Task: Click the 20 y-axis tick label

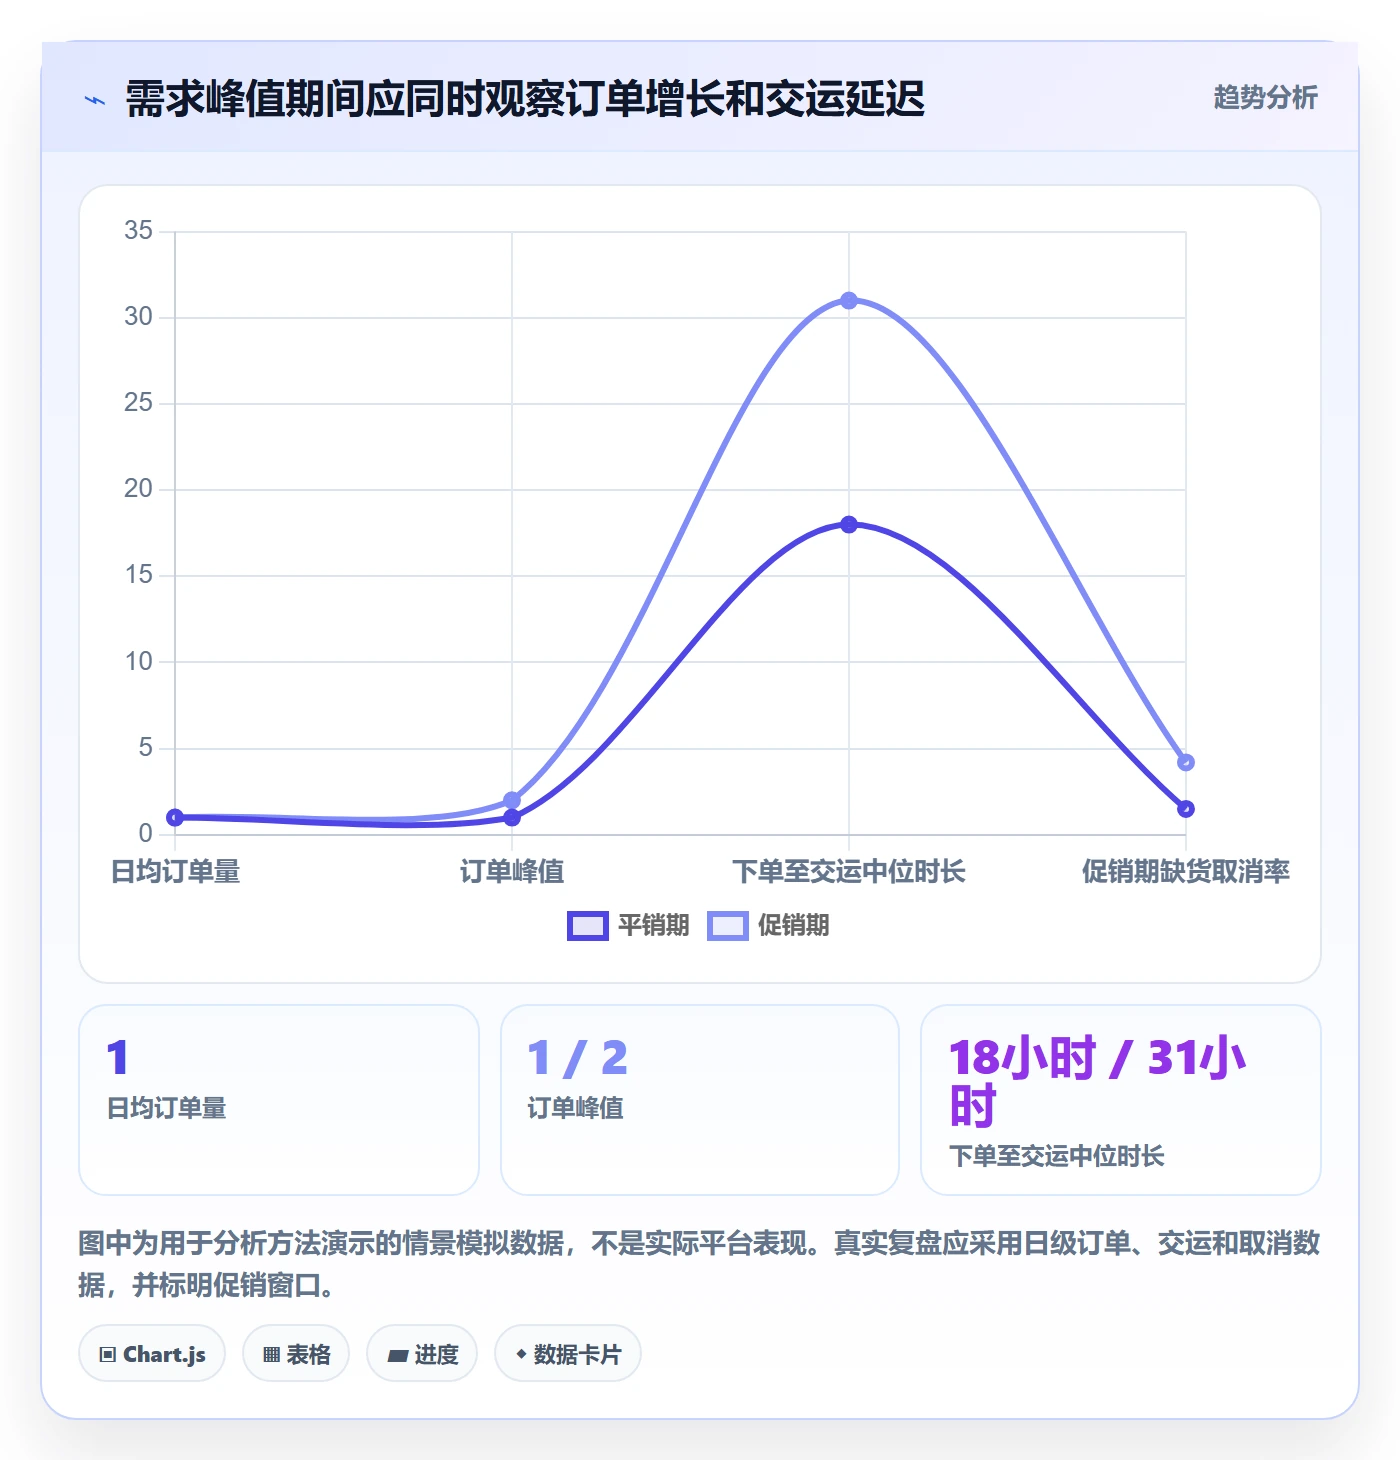Action: tap(138, 489)
